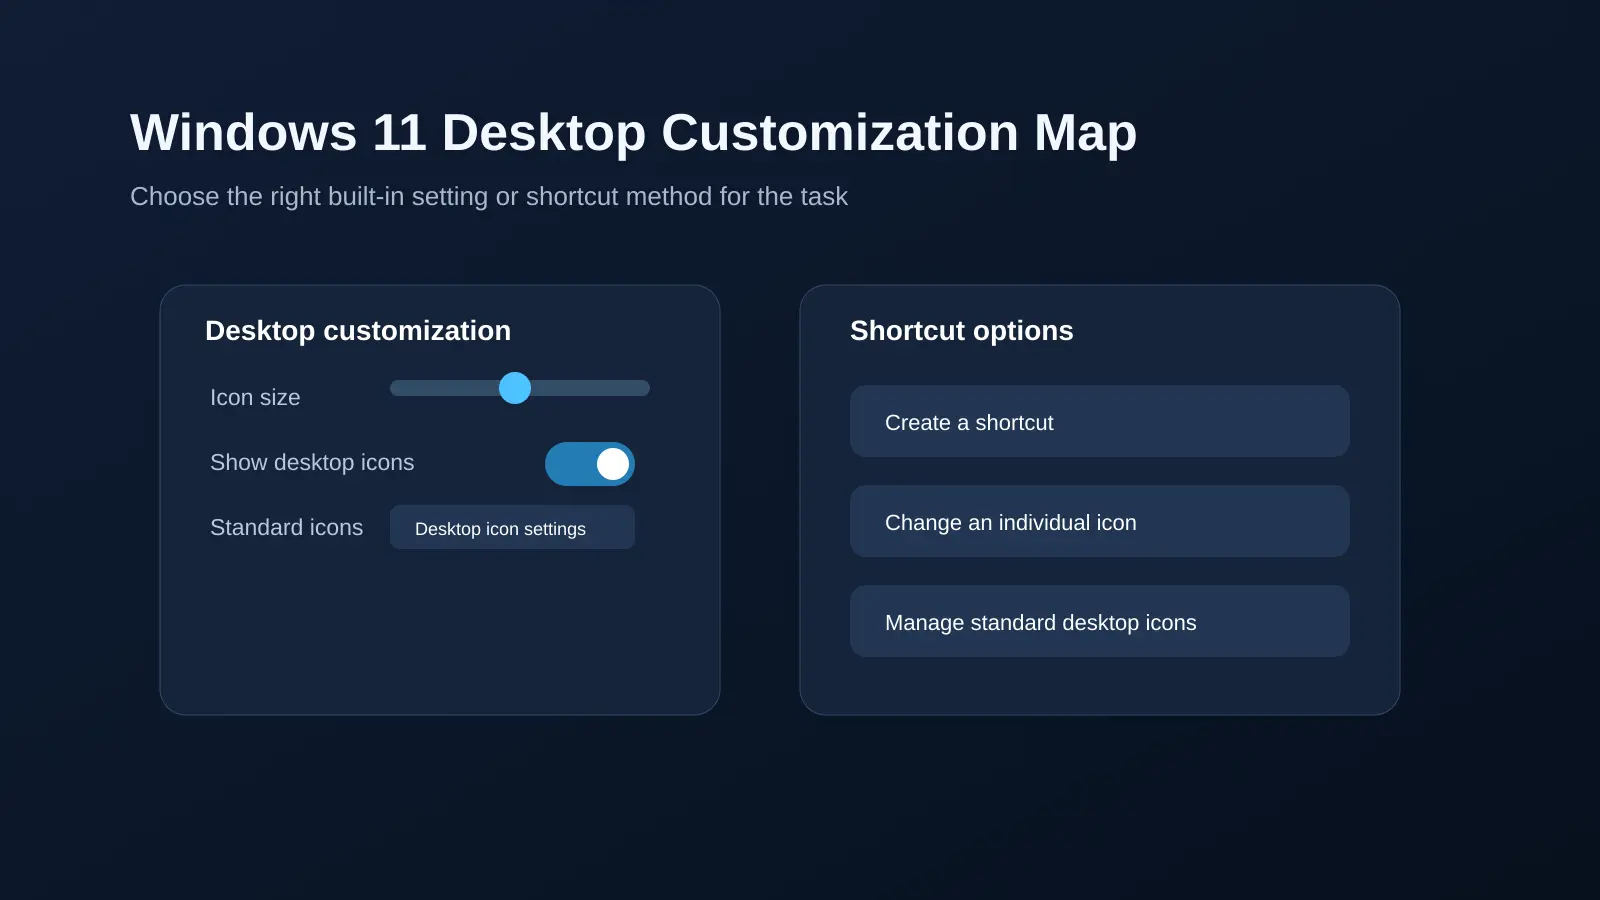Toggle the Show desktop icons switch
The width and height of the screenshot is (1600, 900).
(590, 464)
